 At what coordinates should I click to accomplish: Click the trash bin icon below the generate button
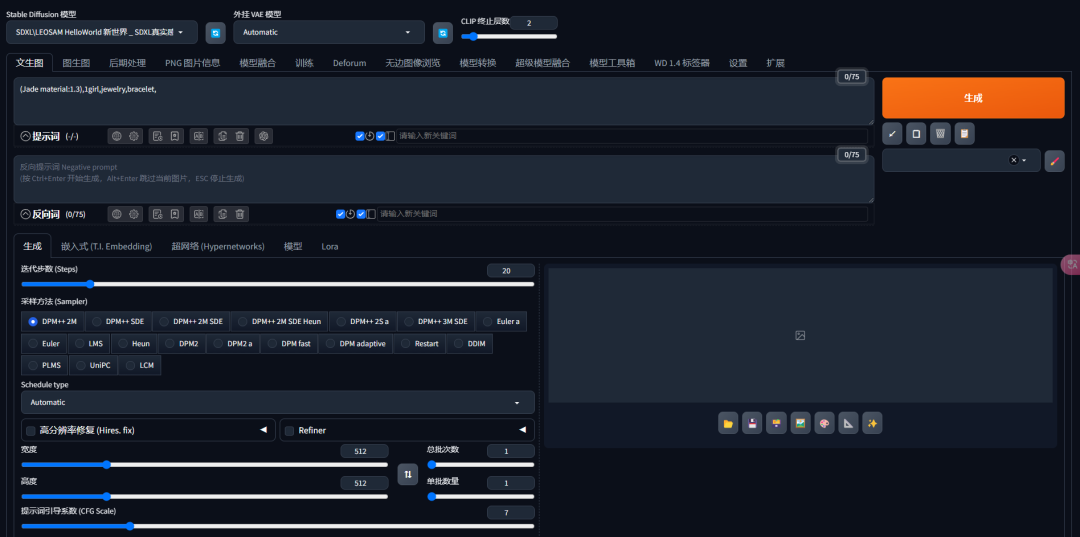[x=940, y=134]
